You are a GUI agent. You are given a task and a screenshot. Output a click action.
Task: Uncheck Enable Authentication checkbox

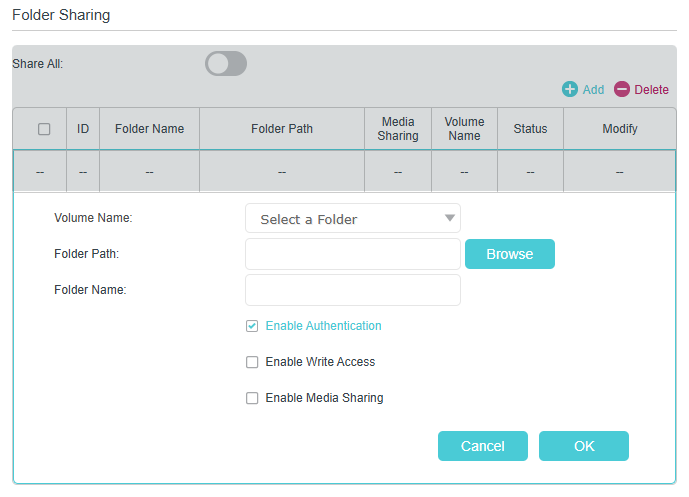tap(252, 326)
